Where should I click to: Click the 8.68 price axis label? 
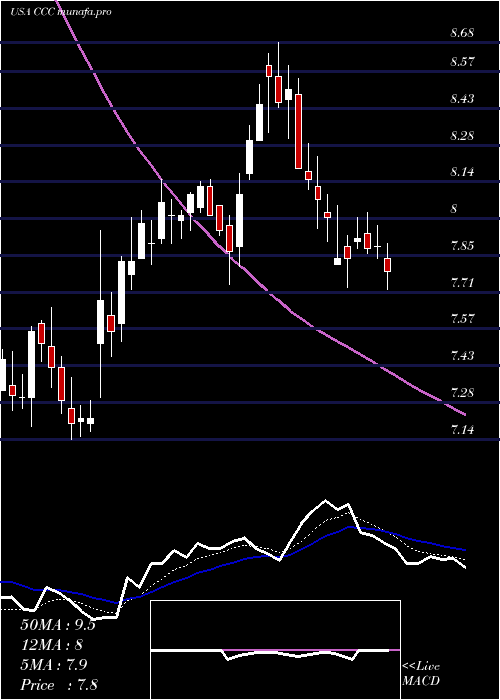pyautogui.click(x=462, y=33)
